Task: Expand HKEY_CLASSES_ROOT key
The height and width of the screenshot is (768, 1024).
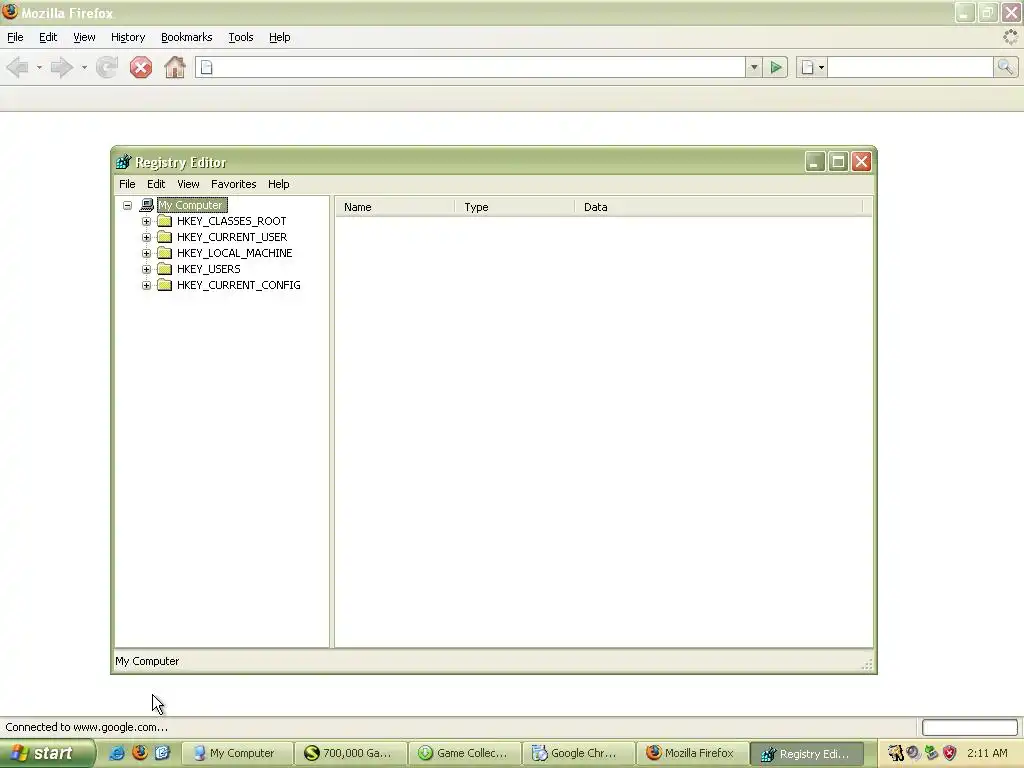Action: (146, 221)
